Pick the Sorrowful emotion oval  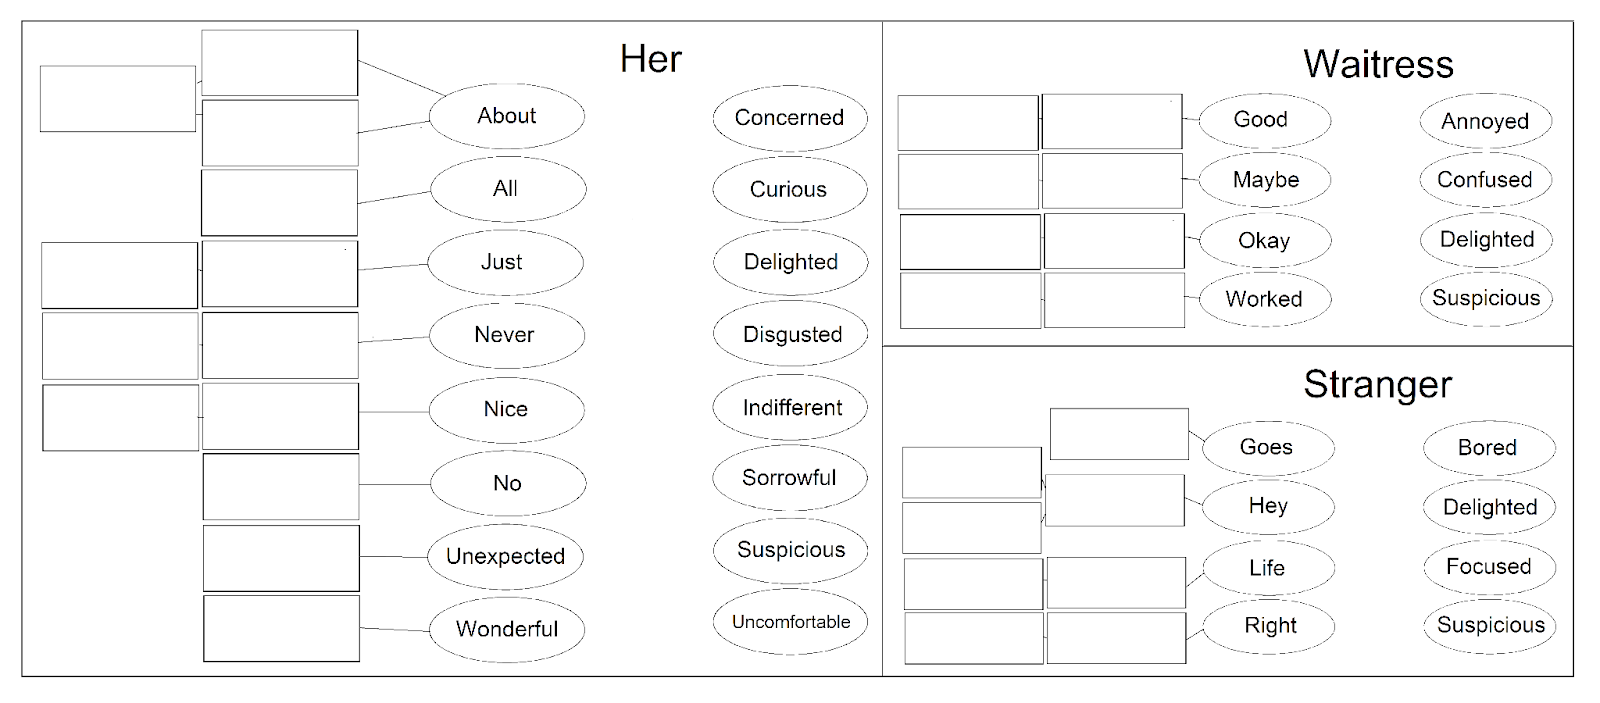[x=790, y=478]
